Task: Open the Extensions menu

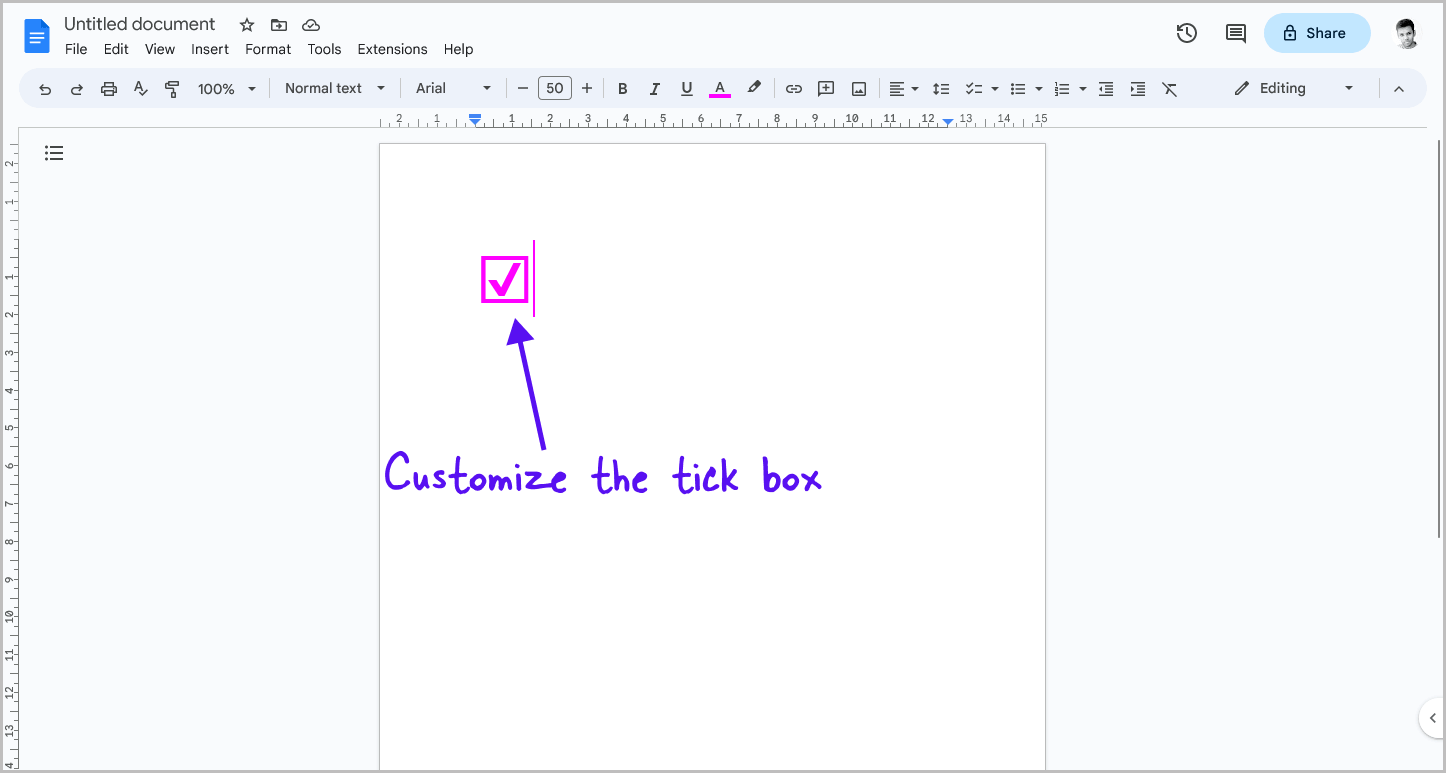Action: 392,49
